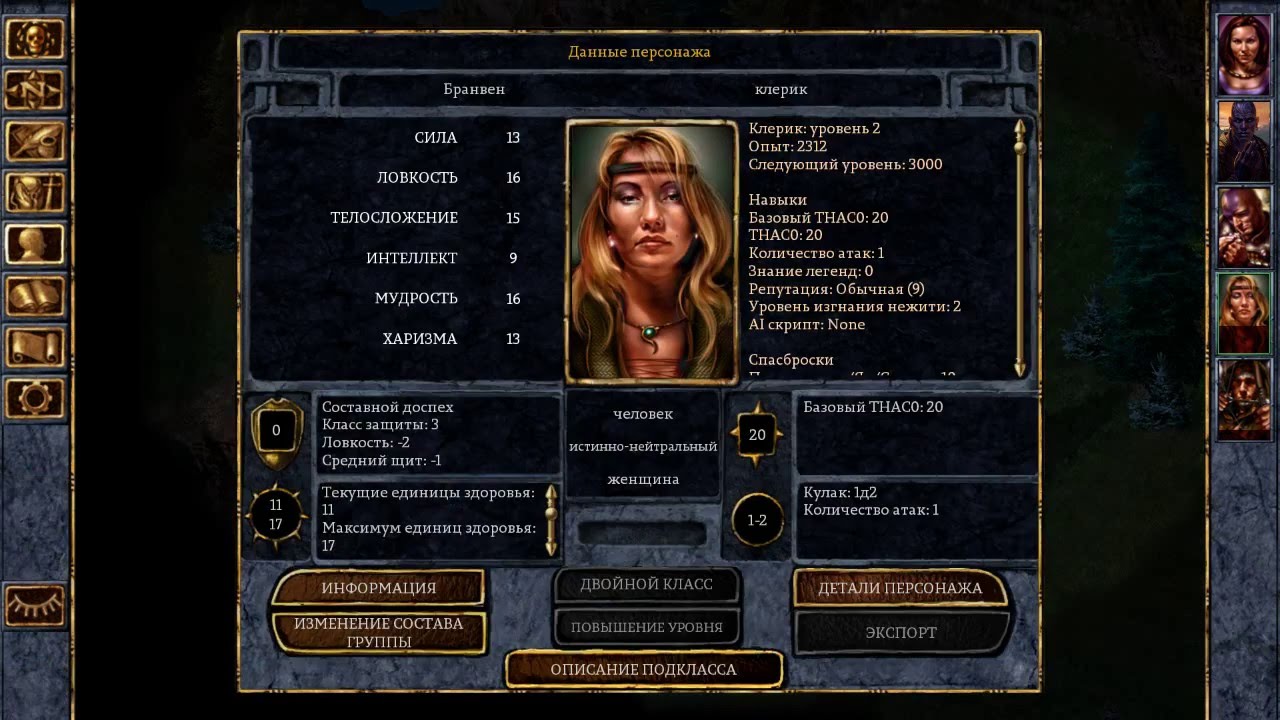The height and width of the screenshot is (720, 1280).
Task: Open game options gear icon
Action: (35, 398)
